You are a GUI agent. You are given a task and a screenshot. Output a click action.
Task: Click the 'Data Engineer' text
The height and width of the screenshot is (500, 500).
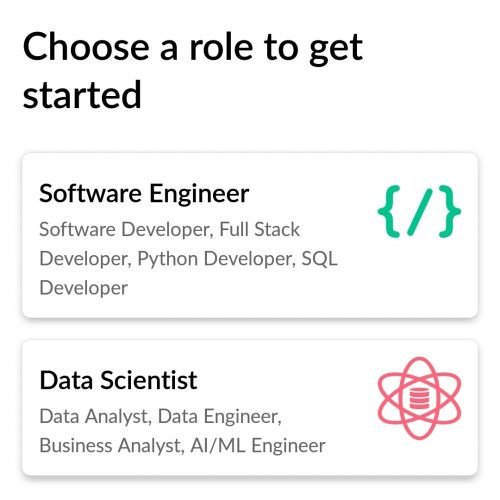pyautogui.click(x=220, y=417)
